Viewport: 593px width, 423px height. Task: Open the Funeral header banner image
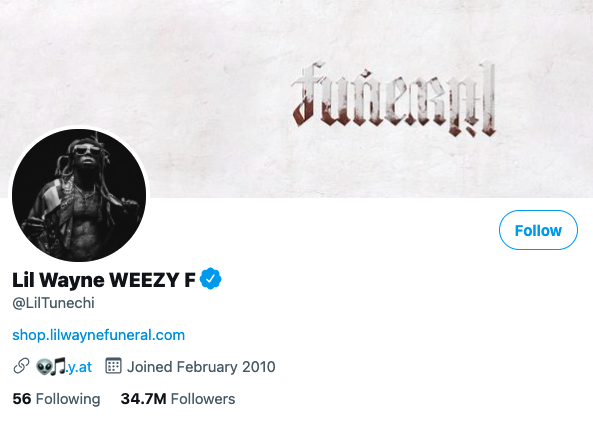[296, 98]
